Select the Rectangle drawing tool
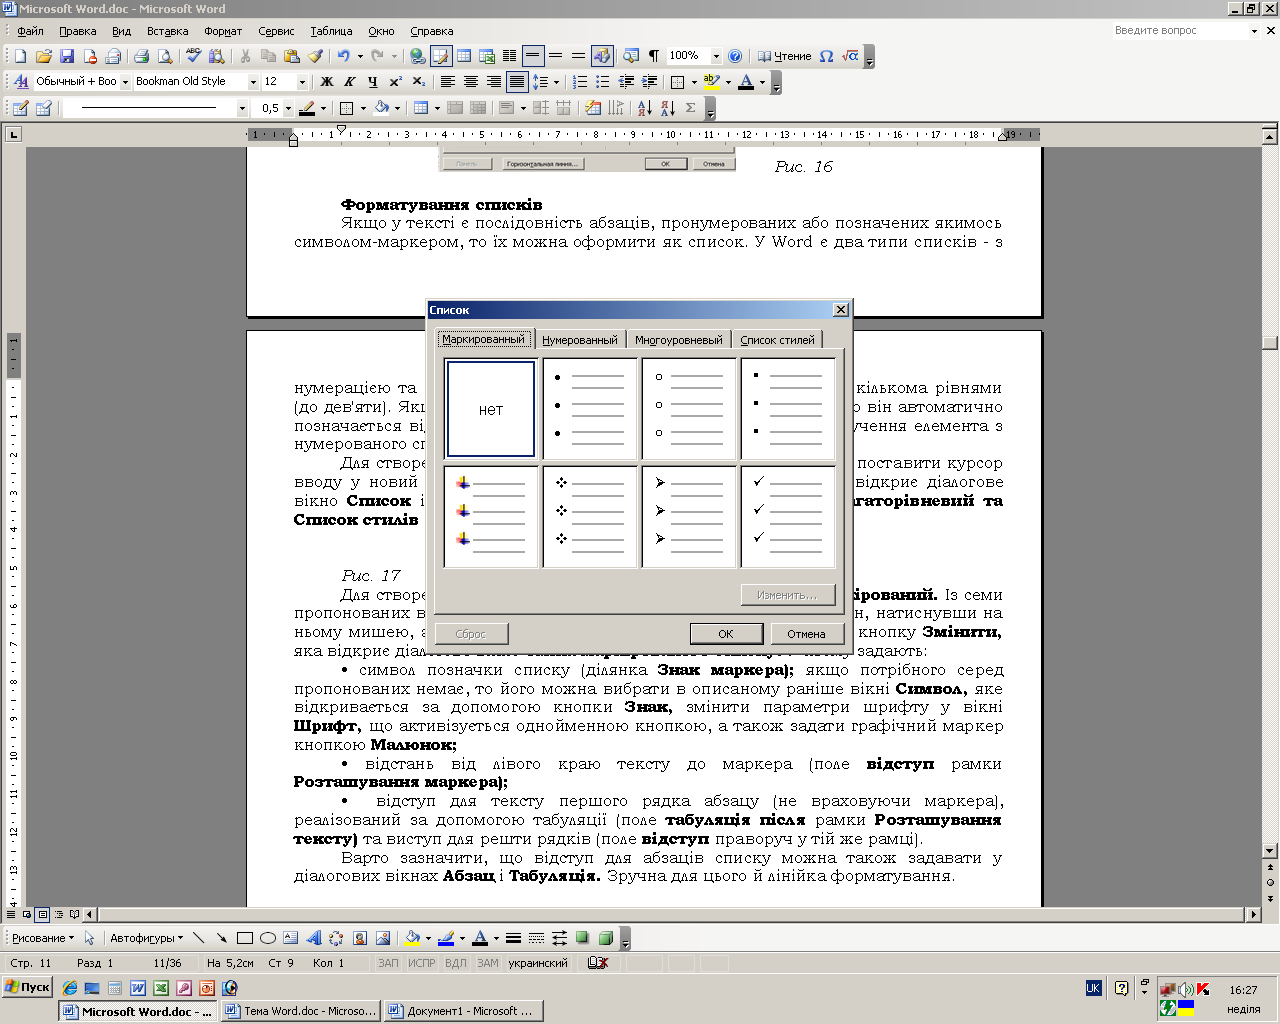This screenshot has width=1280, height=1024. pyautogui.click(x=245, y=938)
